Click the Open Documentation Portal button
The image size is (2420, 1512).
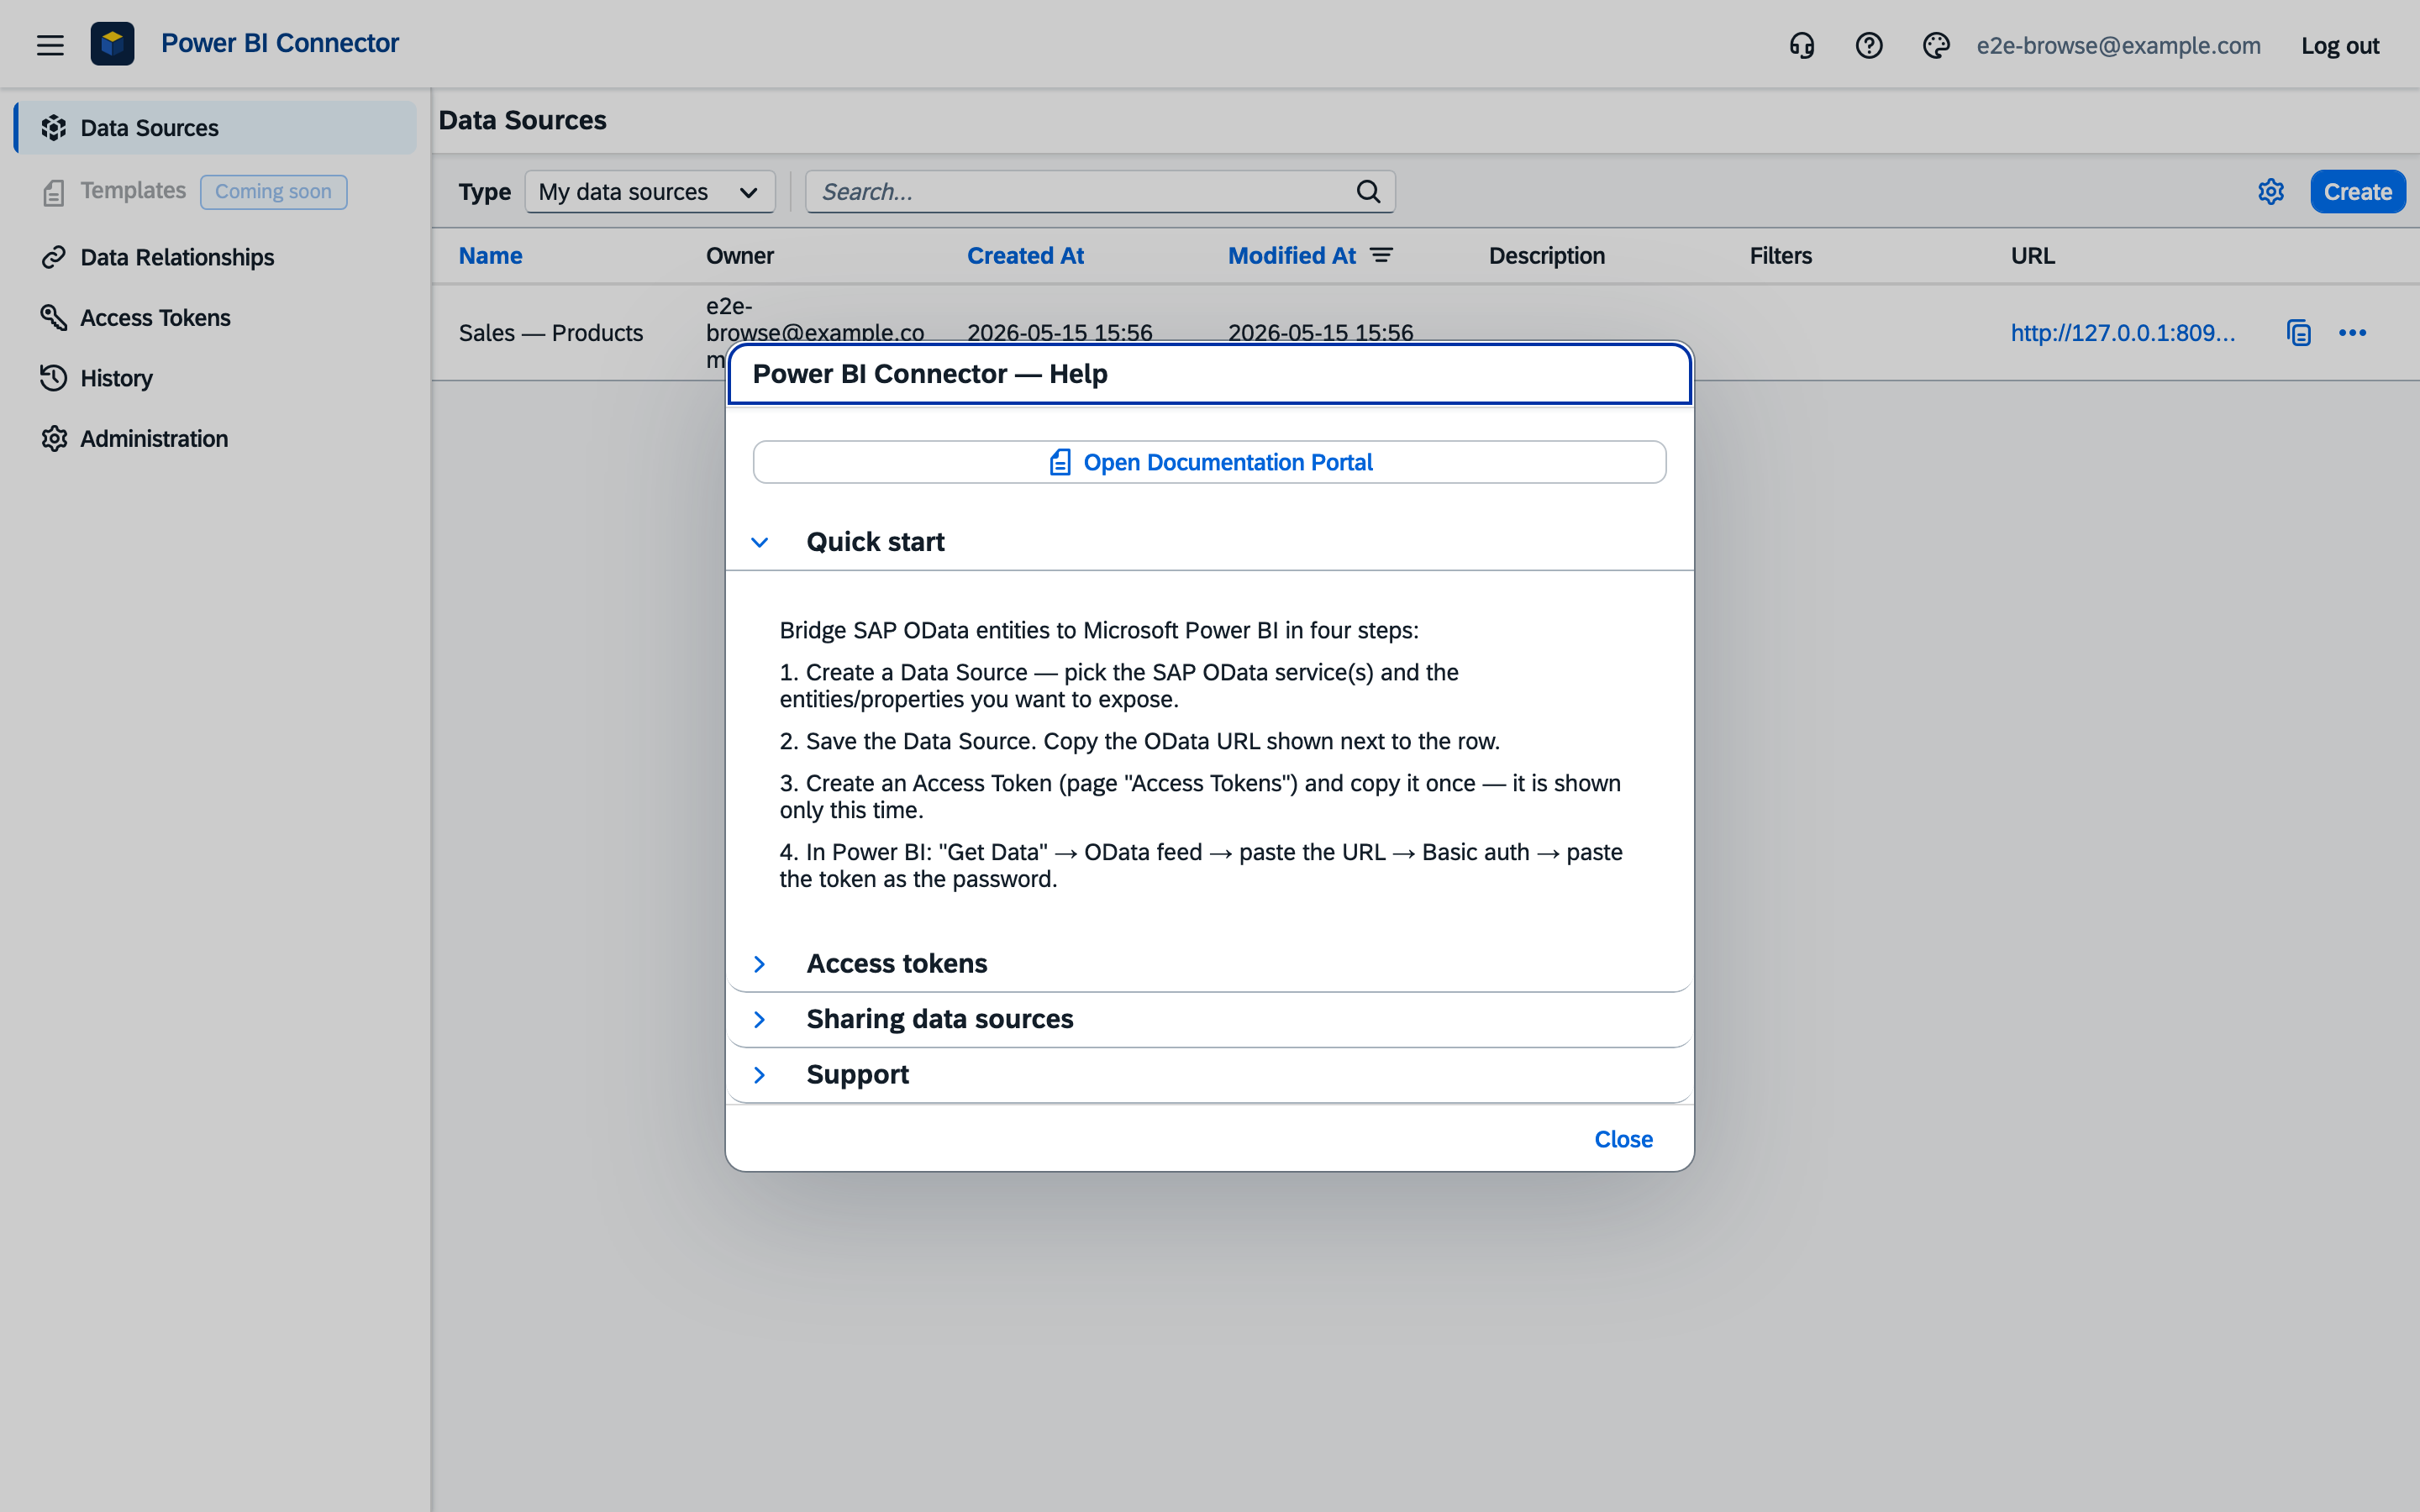point(1209,462)
